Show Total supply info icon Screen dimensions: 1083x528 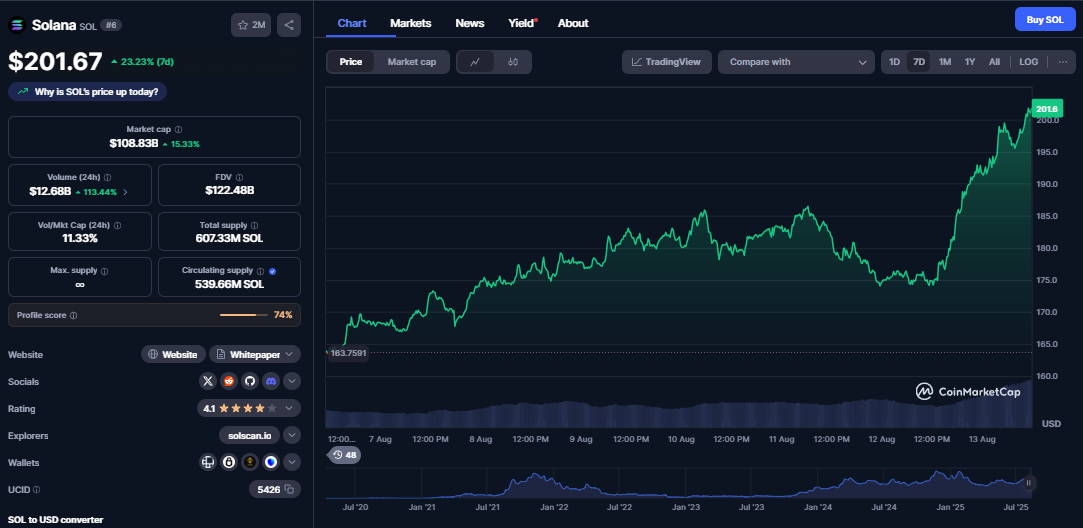255,225
